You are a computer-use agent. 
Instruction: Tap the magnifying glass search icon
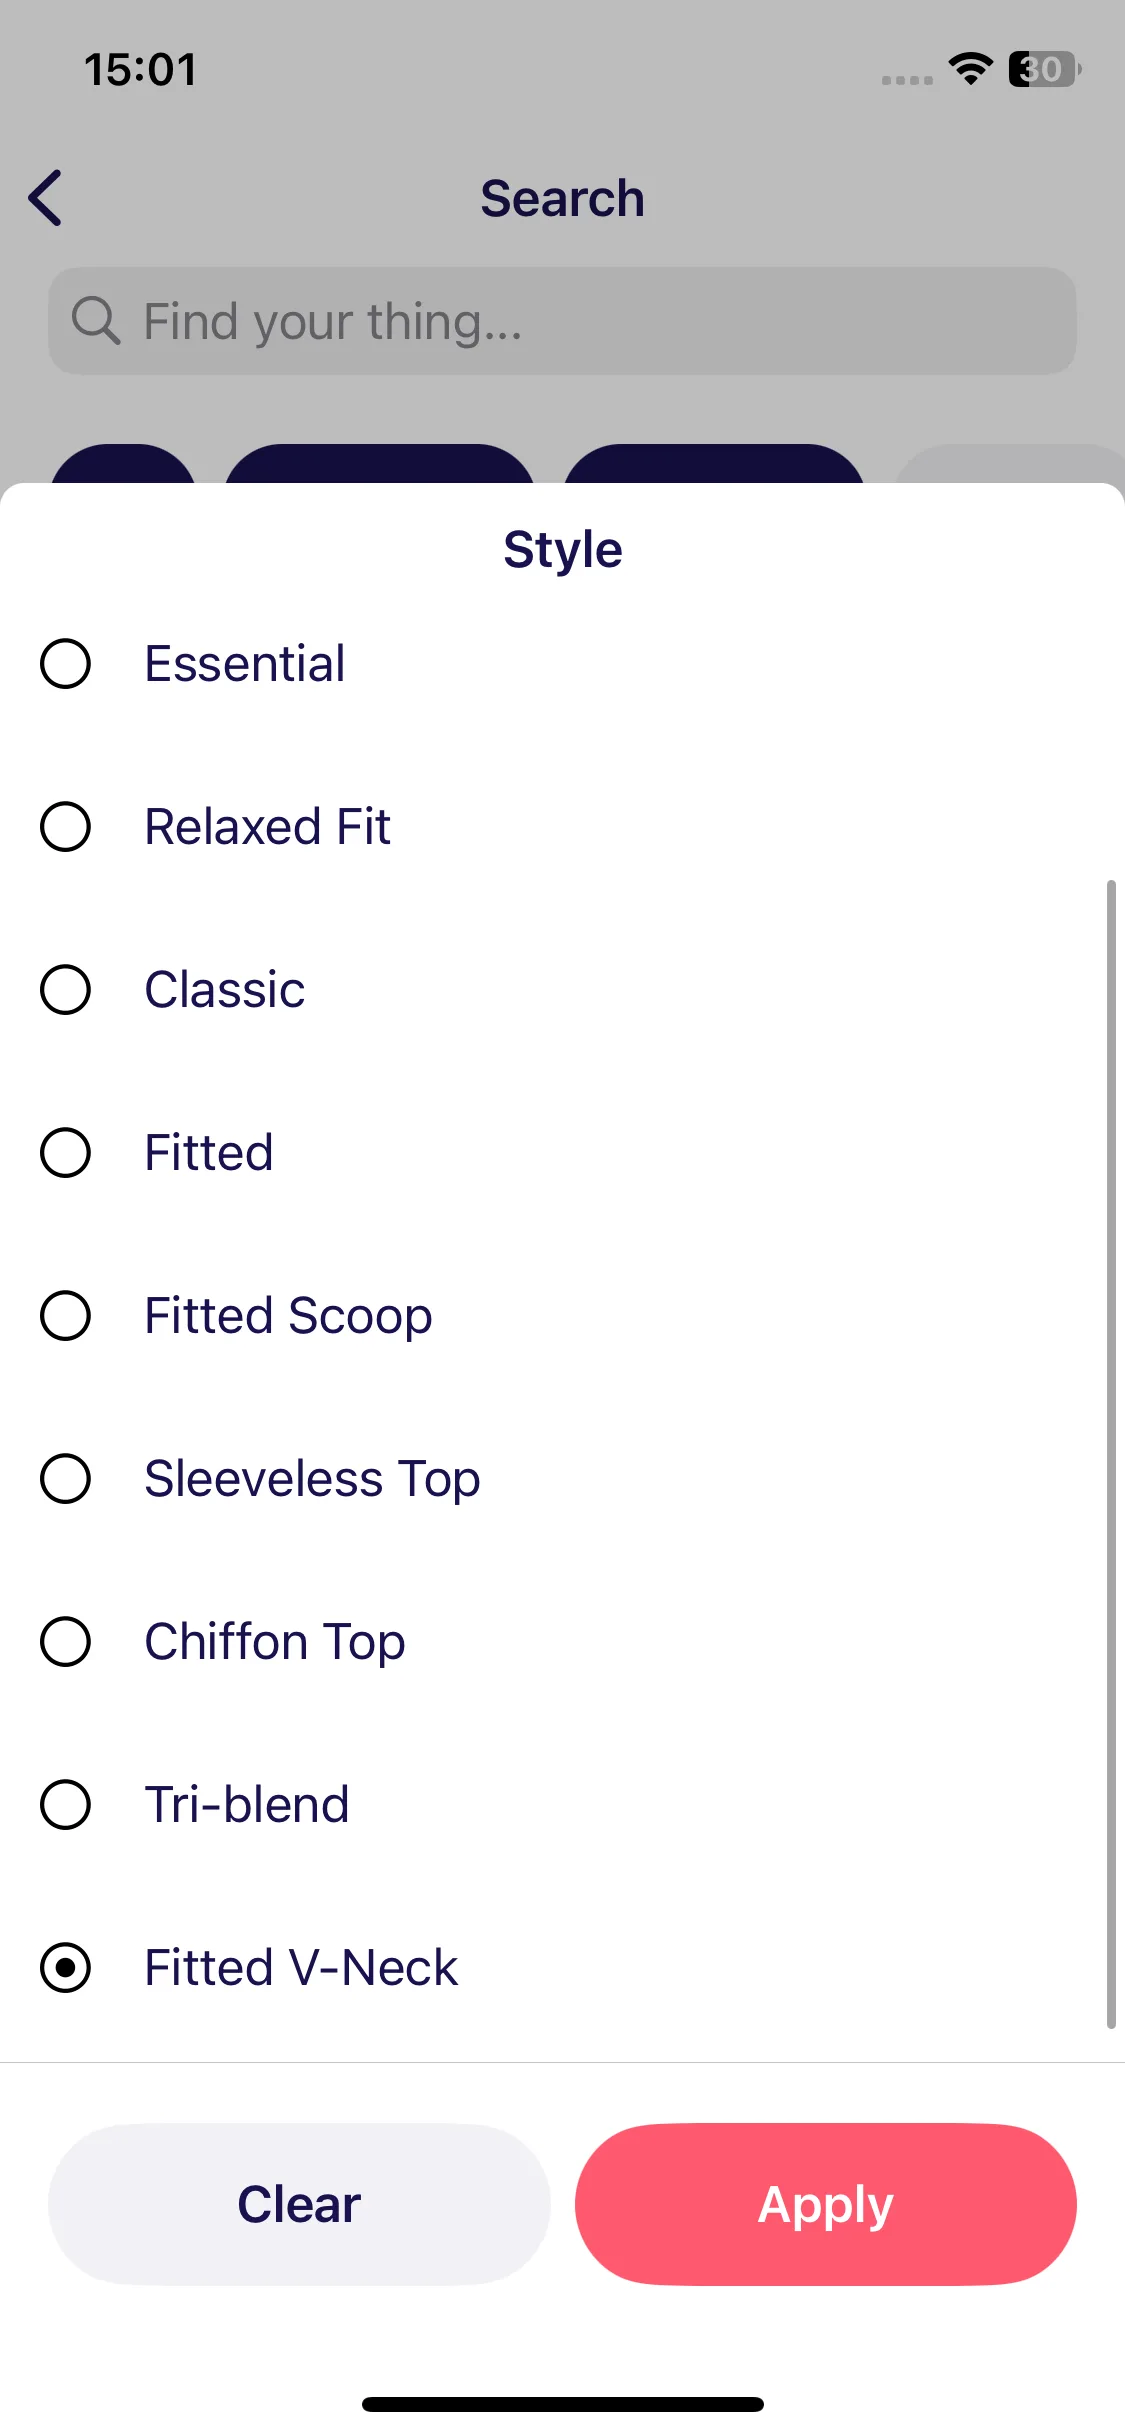click(96, 321)
